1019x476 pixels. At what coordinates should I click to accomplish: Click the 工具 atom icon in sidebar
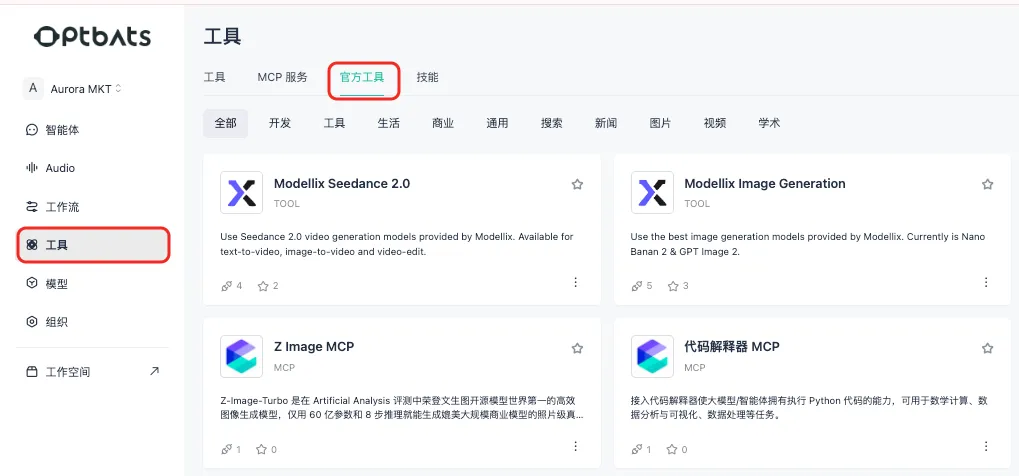(x=32, y=245)
